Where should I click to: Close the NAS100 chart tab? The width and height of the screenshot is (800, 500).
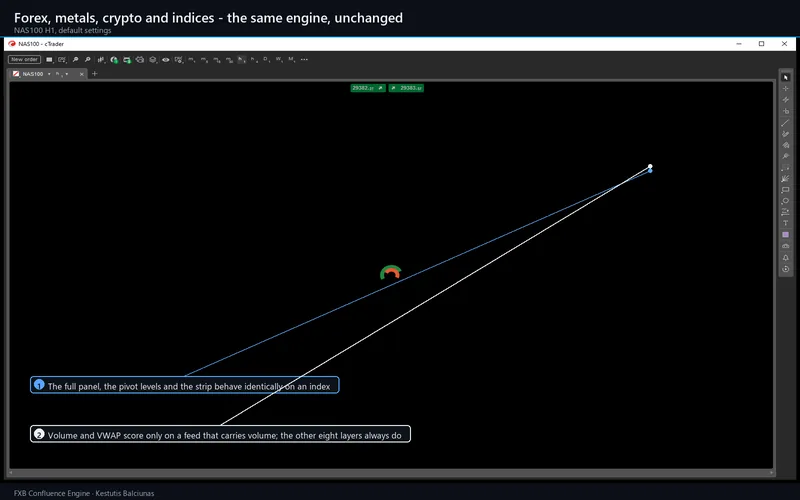[82, 74]
